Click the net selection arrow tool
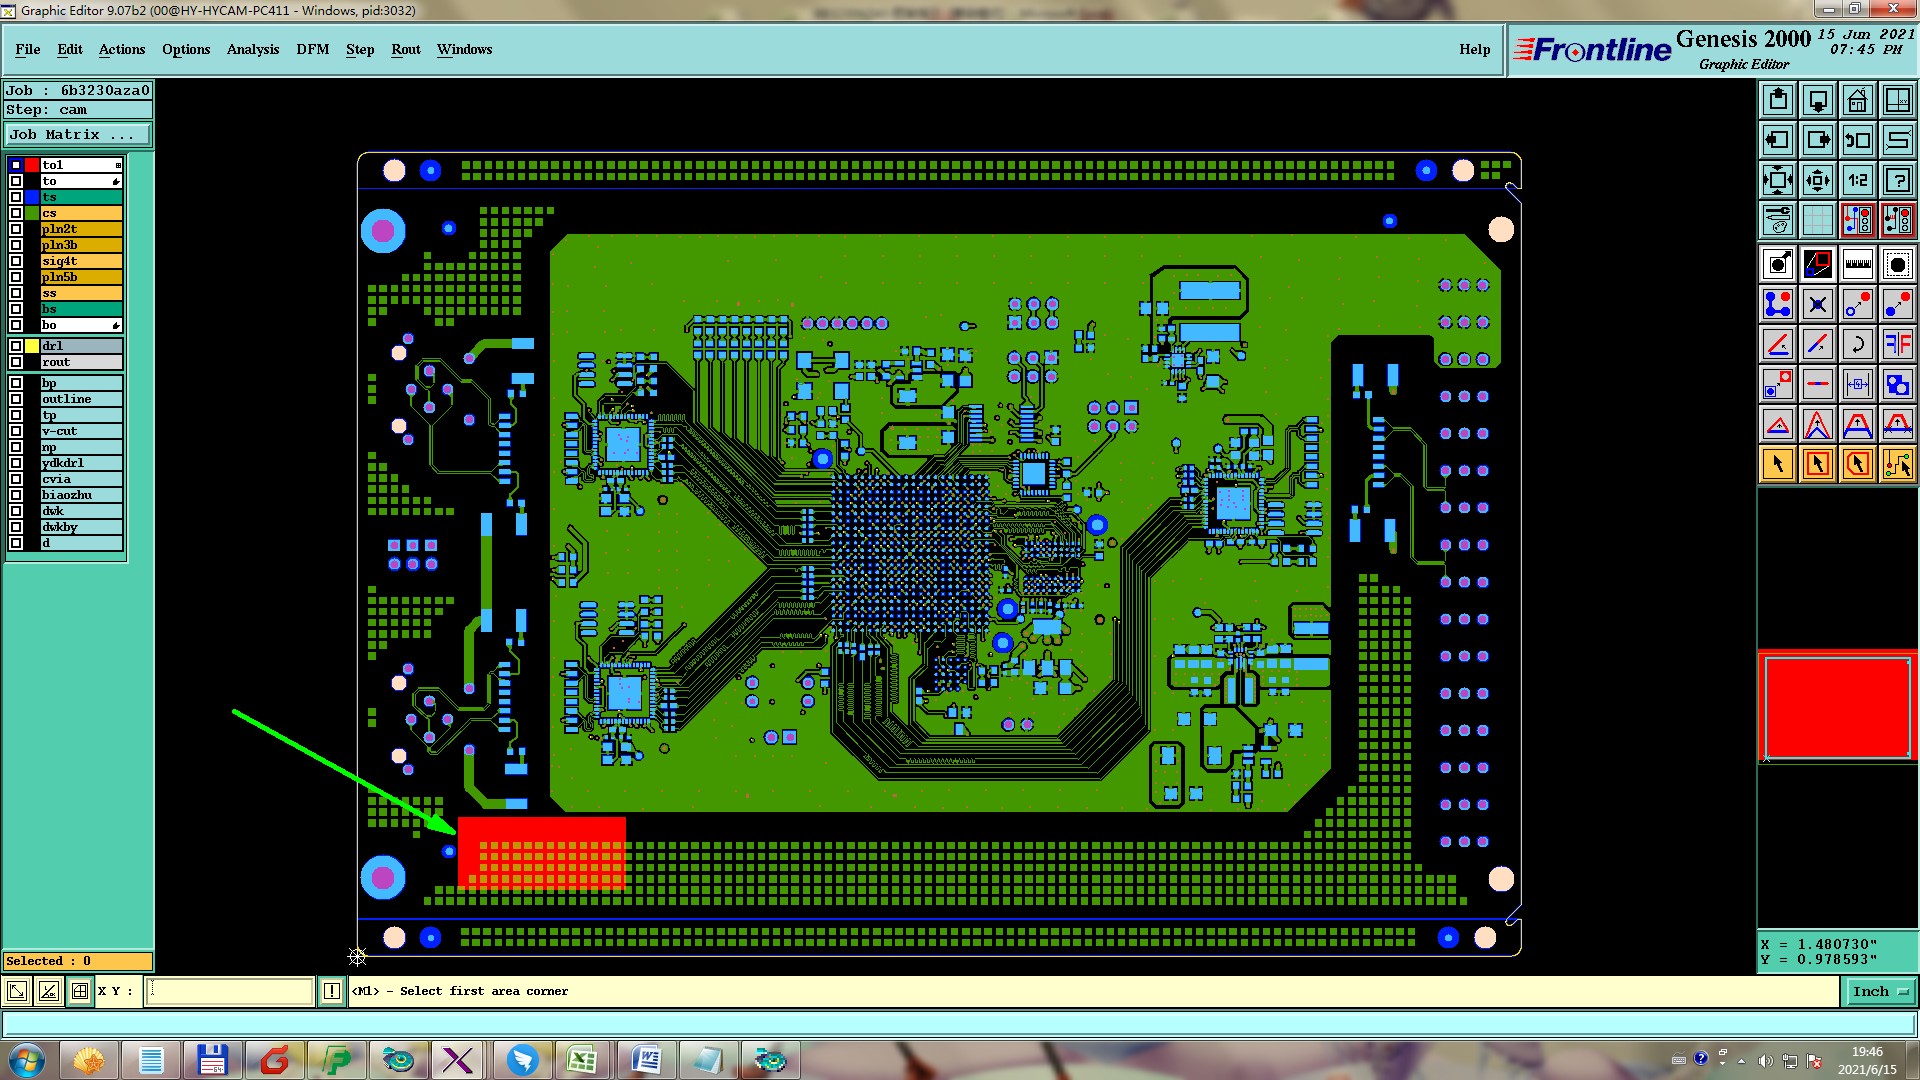This screenshot has width=1920, height=1080. pyautogui.click(x=1897, y=464)
